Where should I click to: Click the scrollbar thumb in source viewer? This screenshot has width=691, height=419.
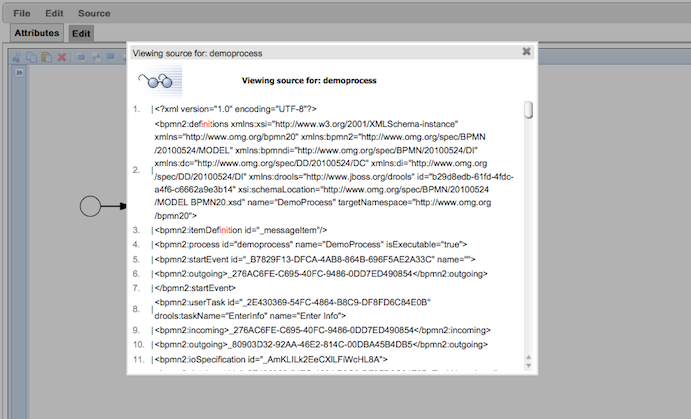pyautogui.click(x=528, y=110)
